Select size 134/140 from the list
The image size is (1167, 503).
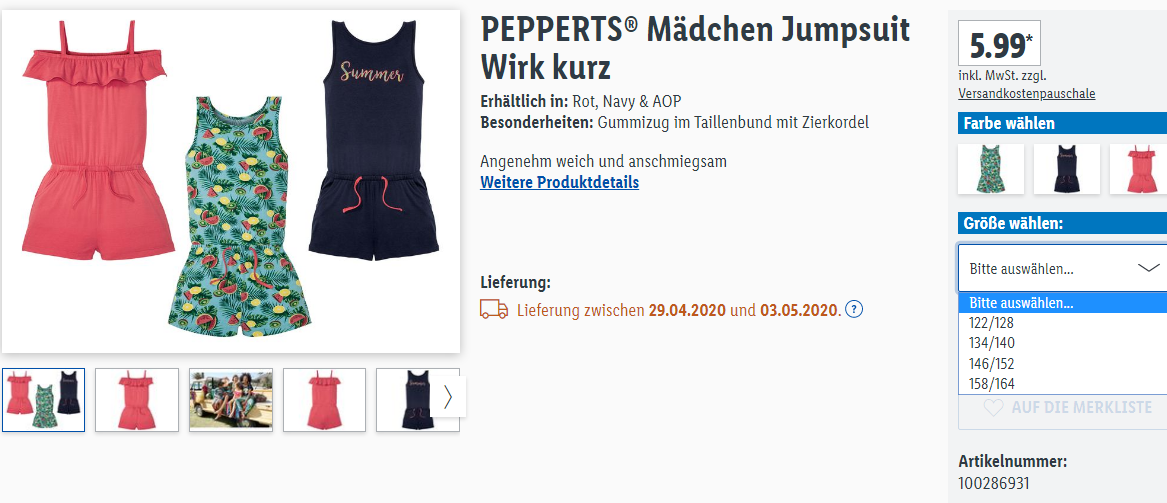(1063, 343)
